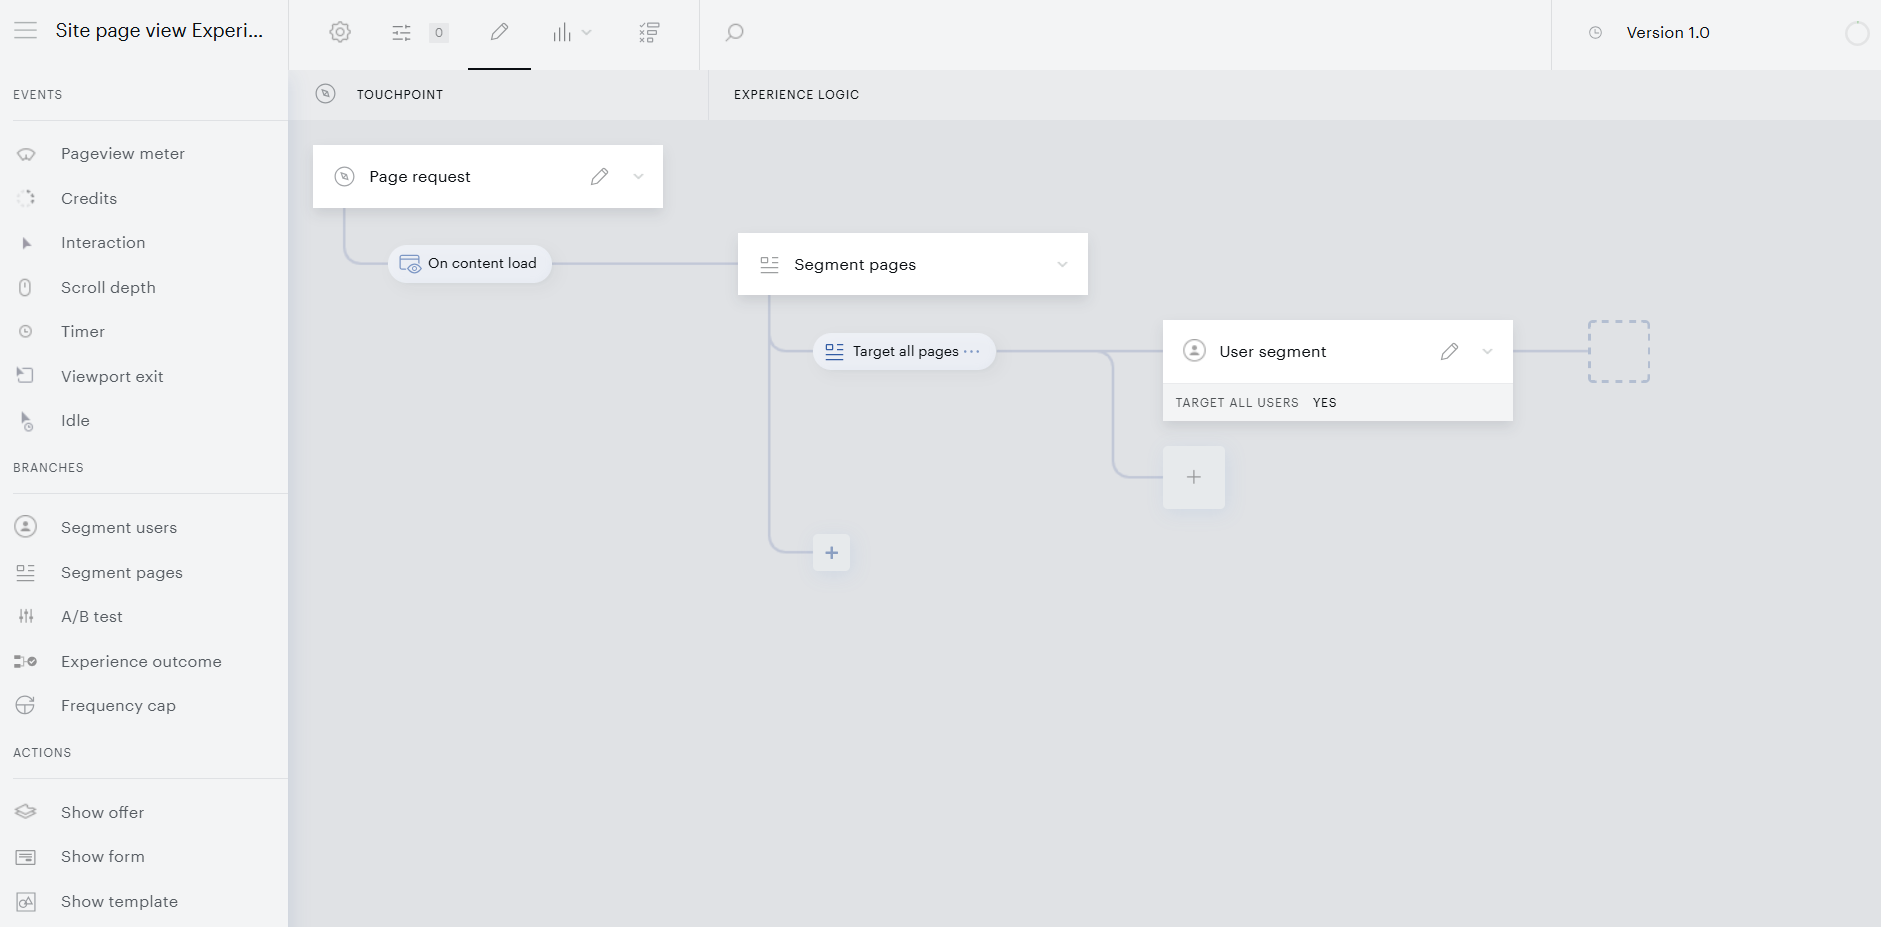Open the bar chart reports dropdown
Viewport: 1881px width, 927px height.
(x=572, y=33)
